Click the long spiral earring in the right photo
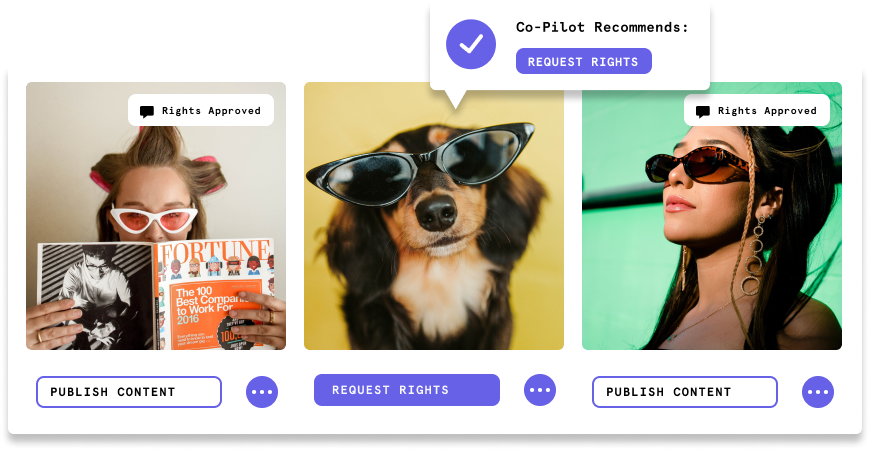Screen dimensions: 870x450 [756, 255]
